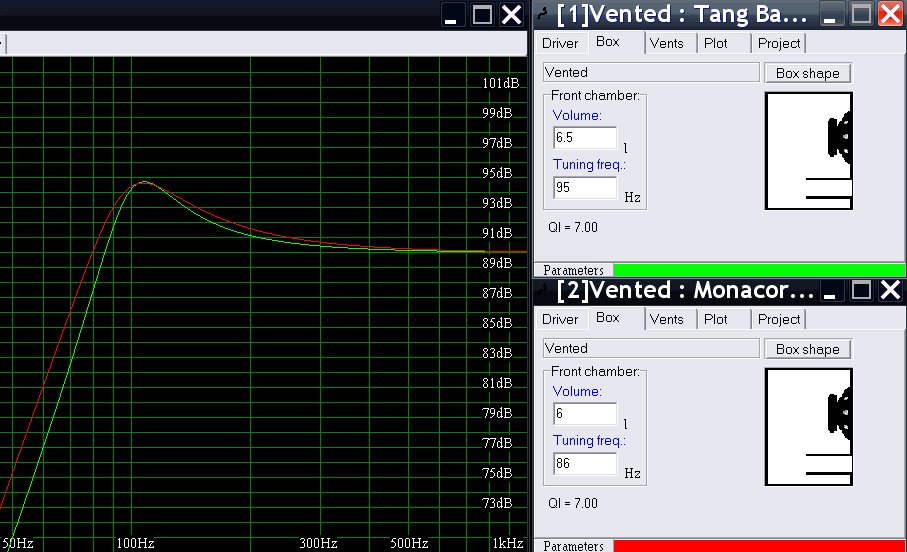Click Box shape button in Tang Band window
The height and width of the screenshot is (552, 907).
[x=808, y=73]
